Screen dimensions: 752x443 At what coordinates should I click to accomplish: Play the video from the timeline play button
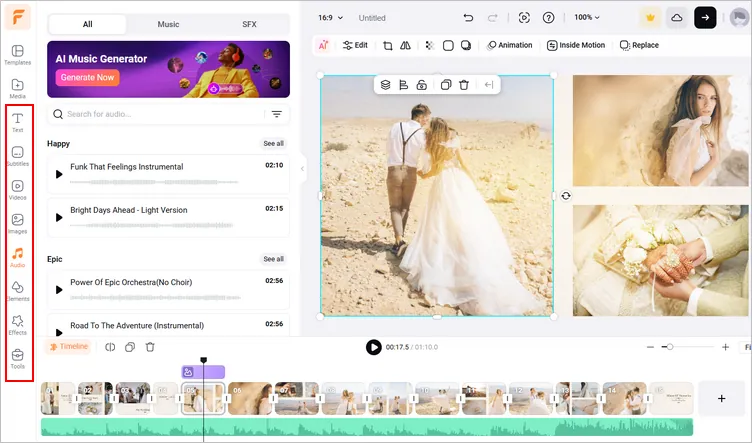pos(373,347)
